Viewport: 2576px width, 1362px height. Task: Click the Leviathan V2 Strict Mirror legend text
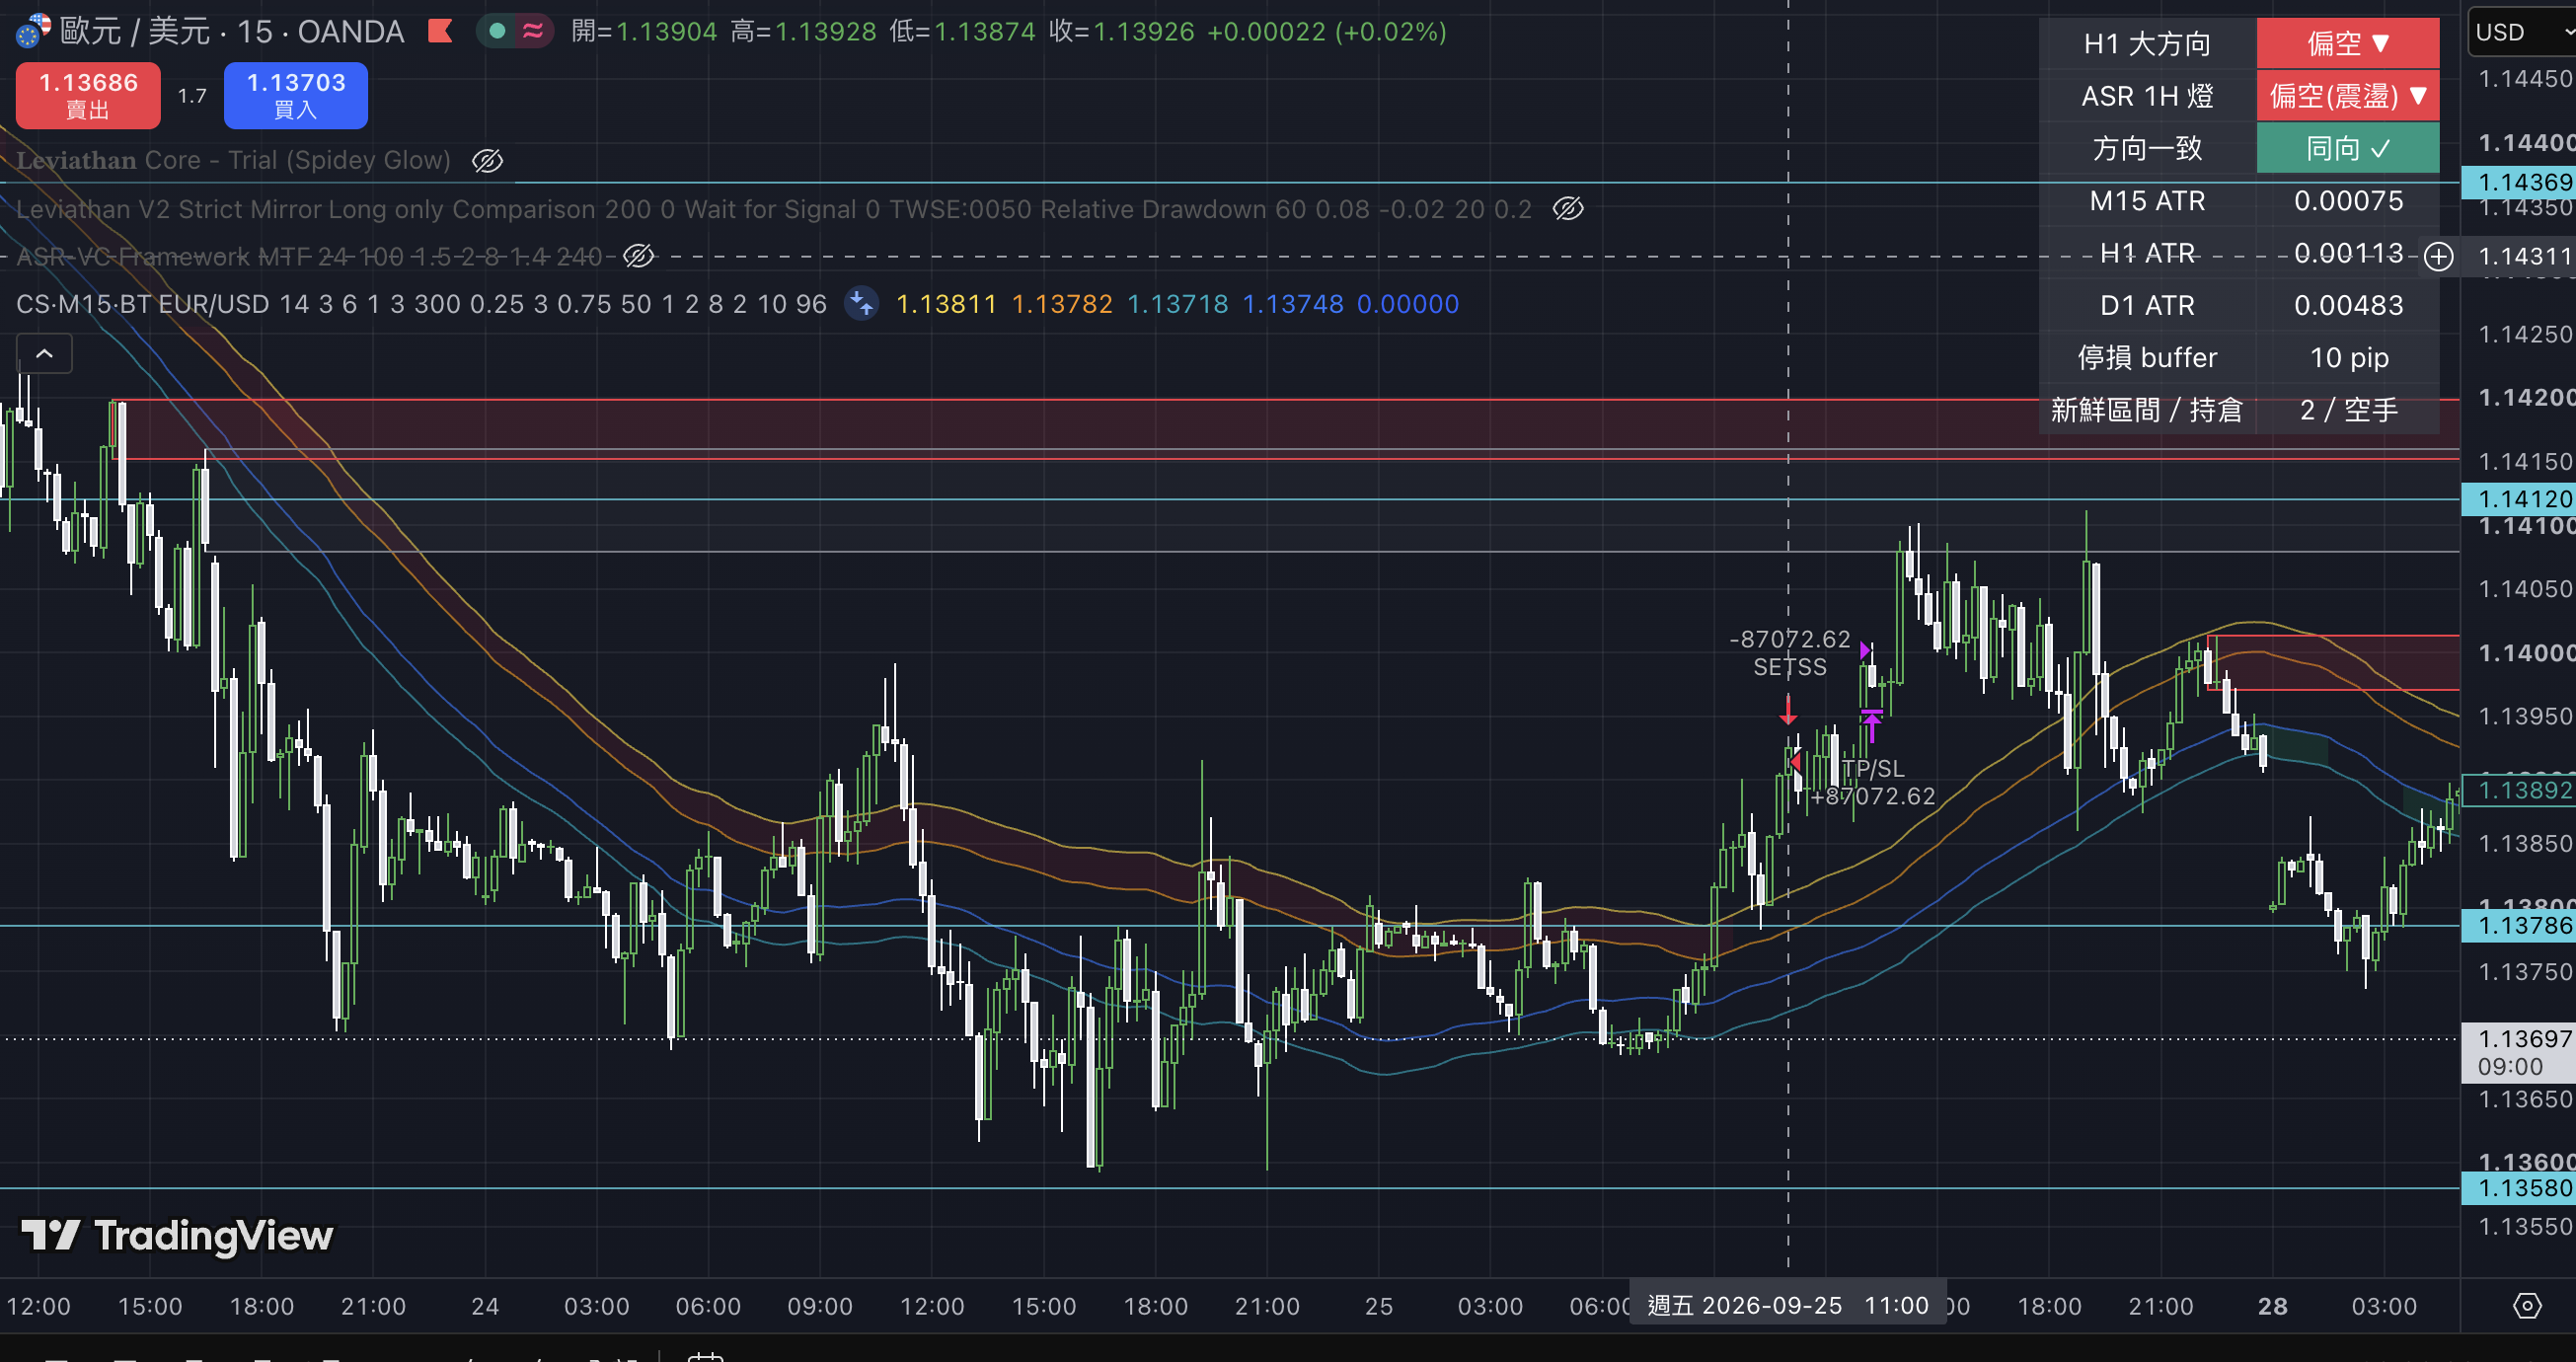pyautogui.click(x=773, y=209)
